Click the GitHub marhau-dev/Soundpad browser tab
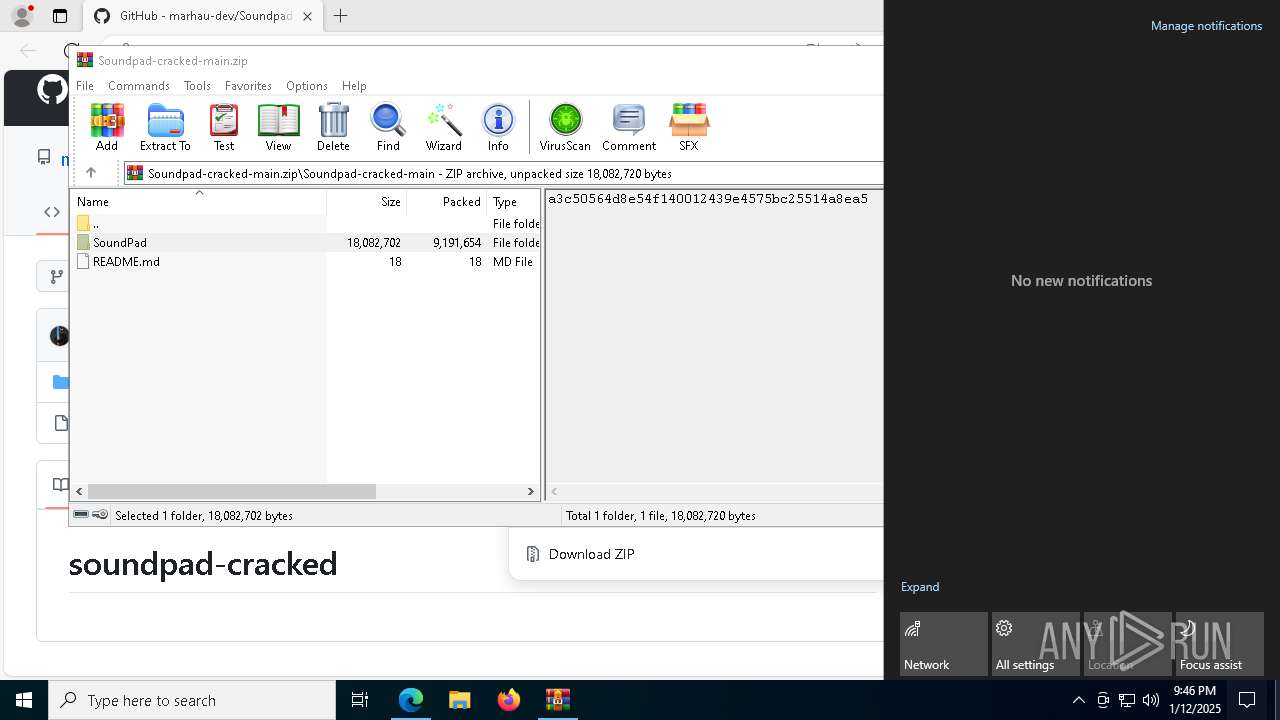 [x=203, y=16]
